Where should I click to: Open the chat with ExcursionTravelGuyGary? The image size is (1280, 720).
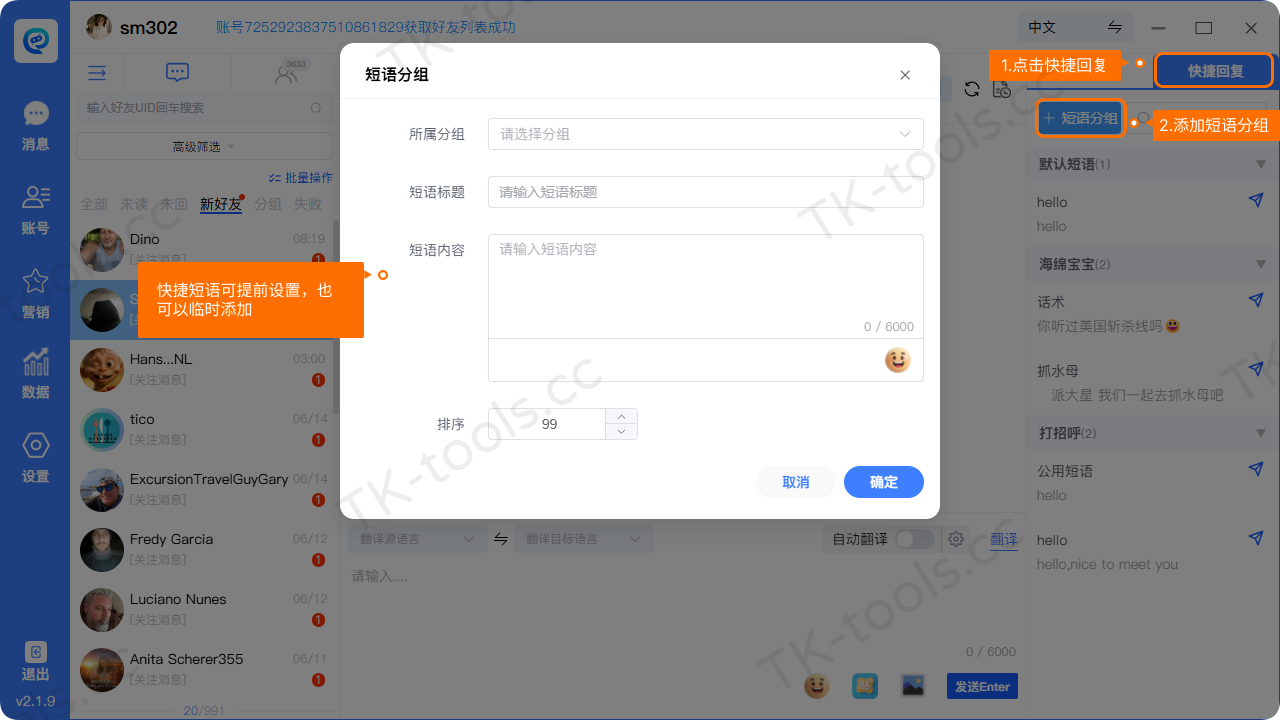(x=204, y=490)
